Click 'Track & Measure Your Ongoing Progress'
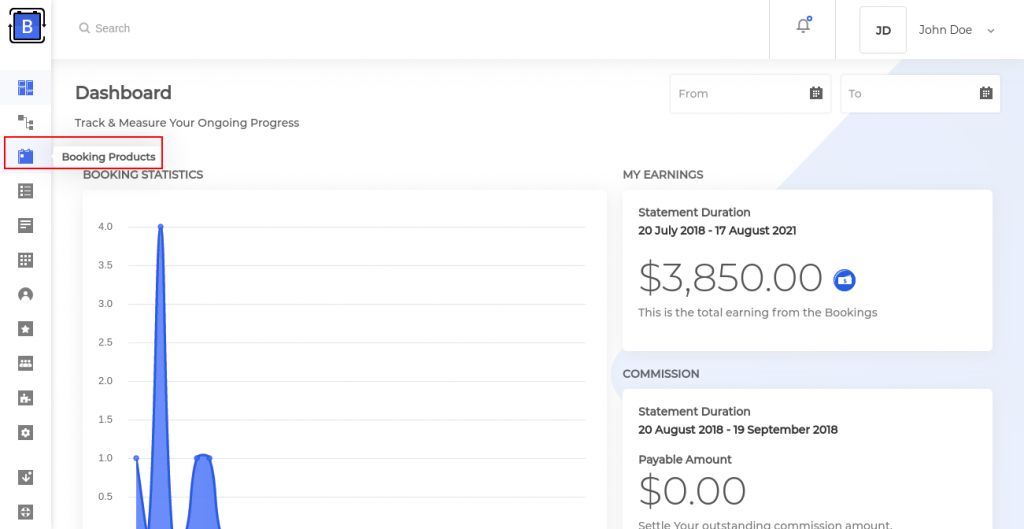The image size is (1024, 529). tap(187, 123)
